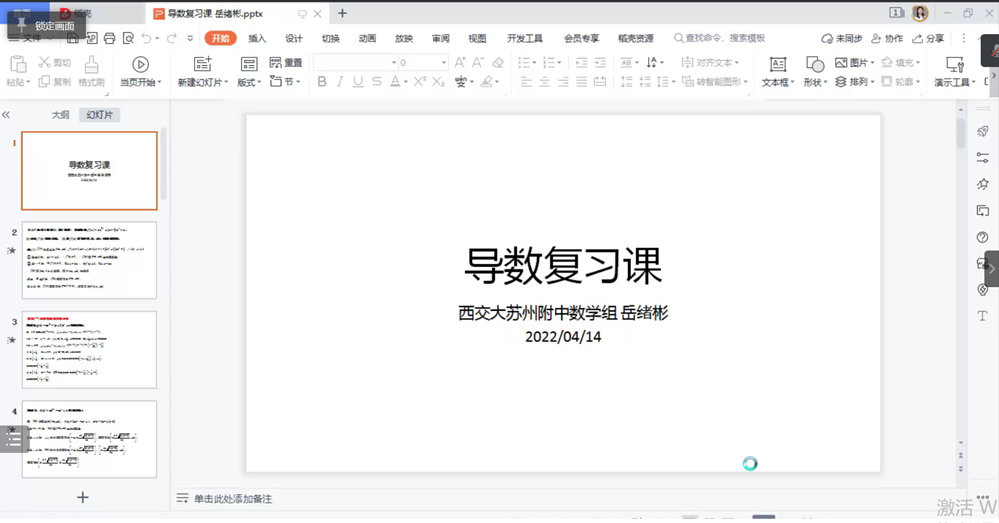Toggle Strikethrough formatting

tap(377, 82)
